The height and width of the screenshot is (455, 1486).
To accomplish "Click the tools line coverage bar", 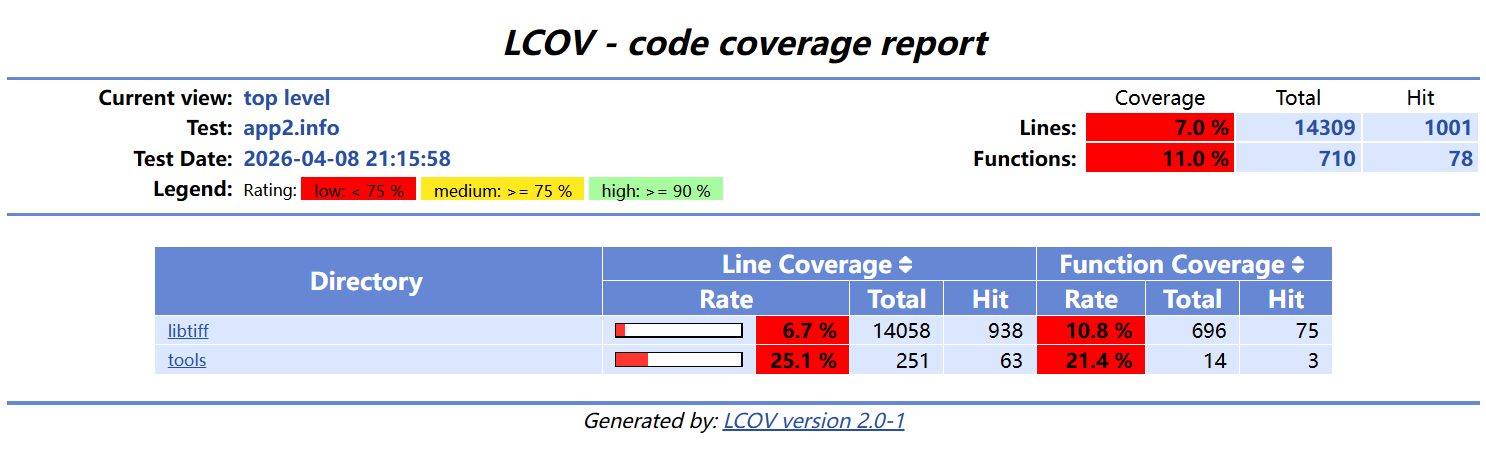I will (x=679, y=360).
